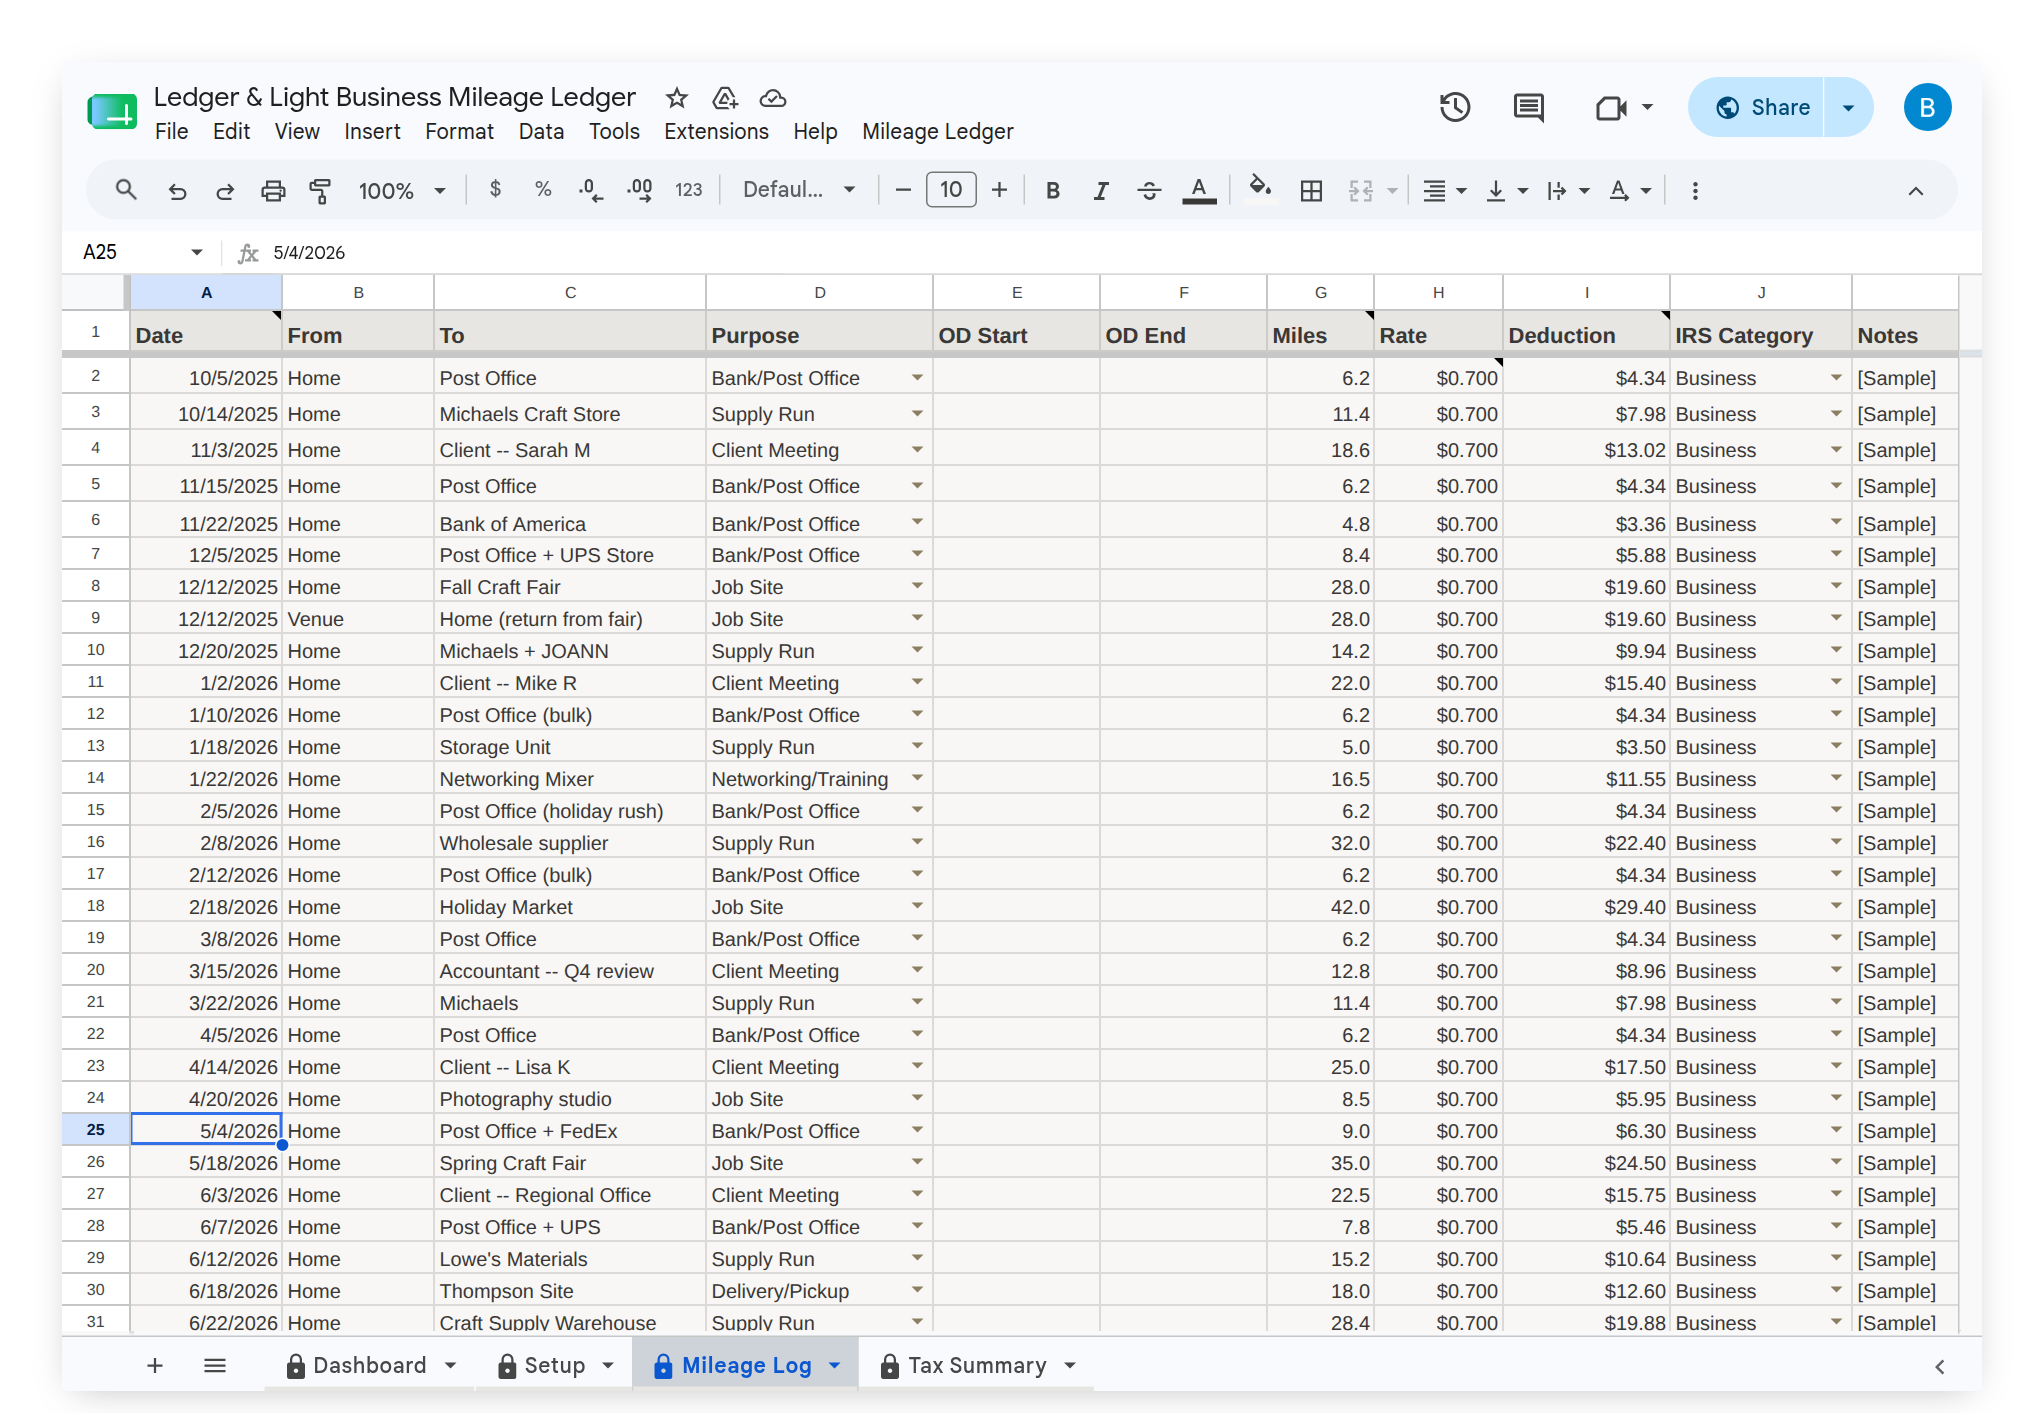This screenshot has width=2044, height=1413.
Task: Increase font size plus button
Action: point(999,190)
